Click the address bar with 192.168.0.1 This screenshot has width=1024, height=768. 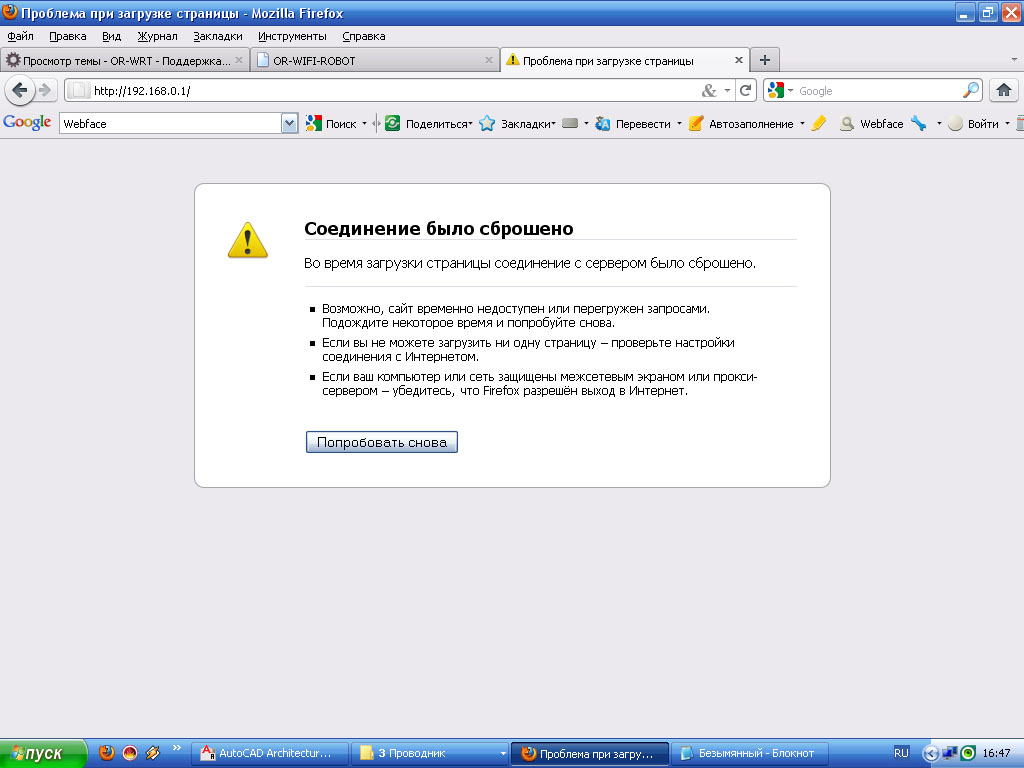pos(390,90)
